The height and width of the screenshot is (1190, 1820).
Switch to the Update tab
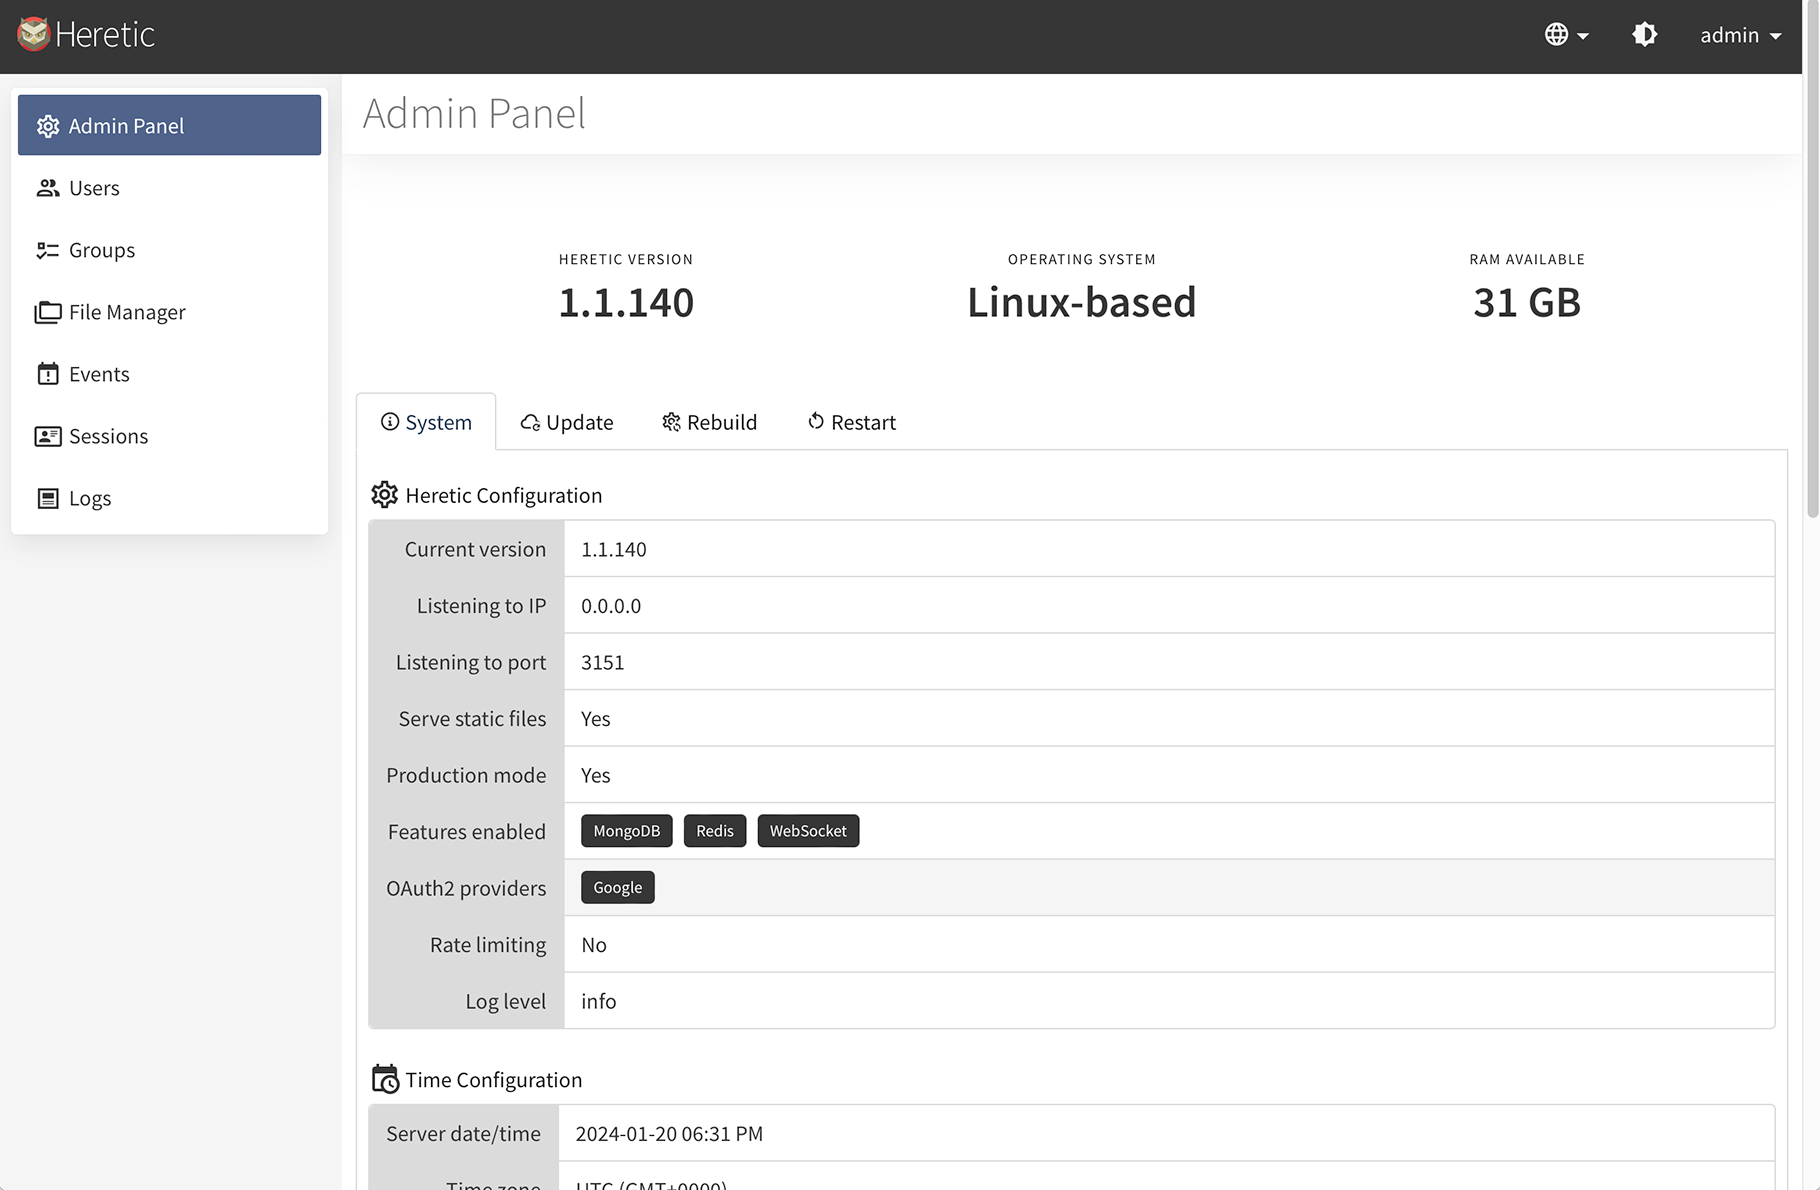[x=567, y=422]
